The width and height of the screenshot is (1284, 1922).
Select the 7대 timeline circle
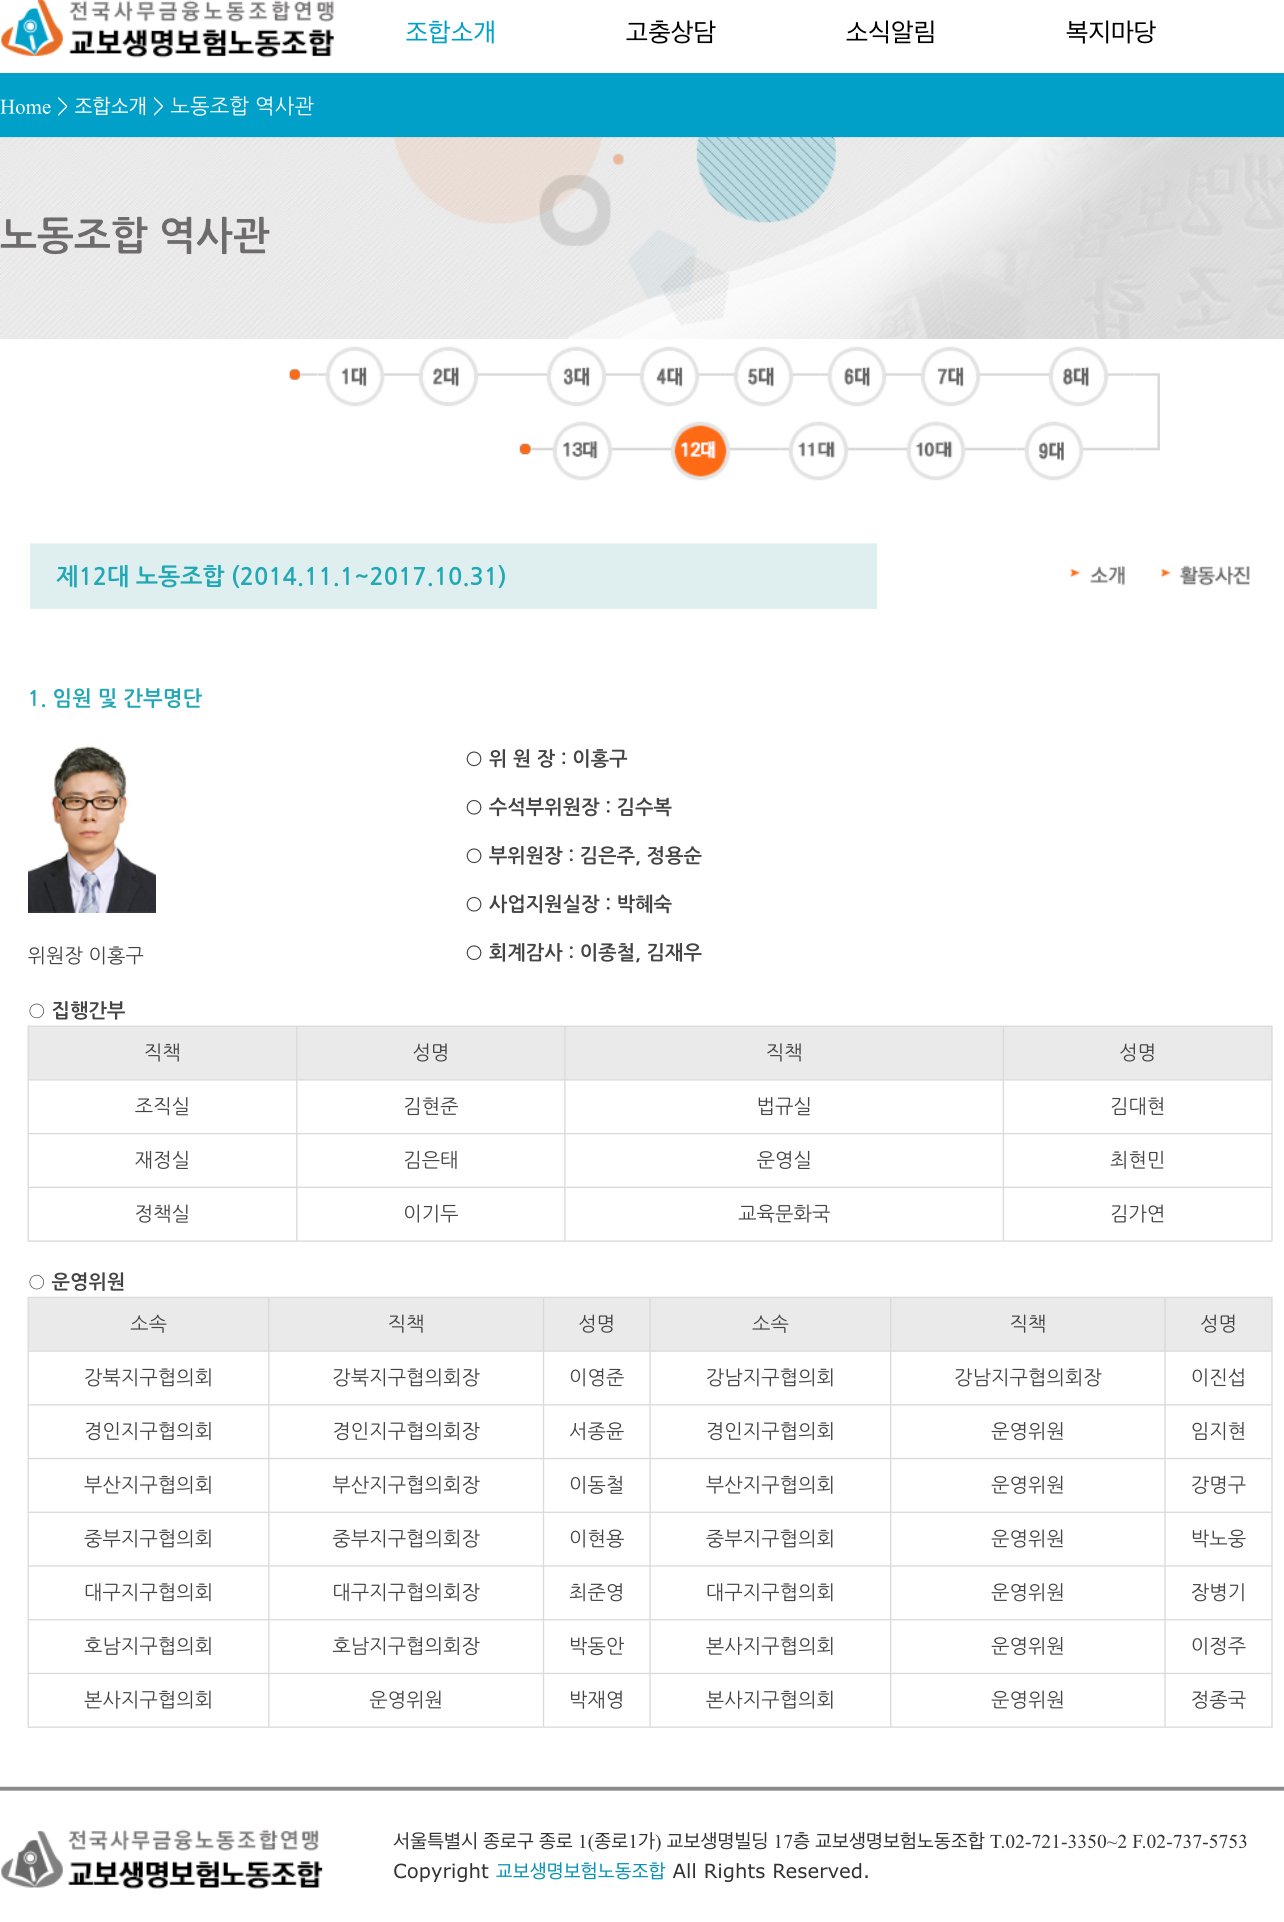pos(950,376)
